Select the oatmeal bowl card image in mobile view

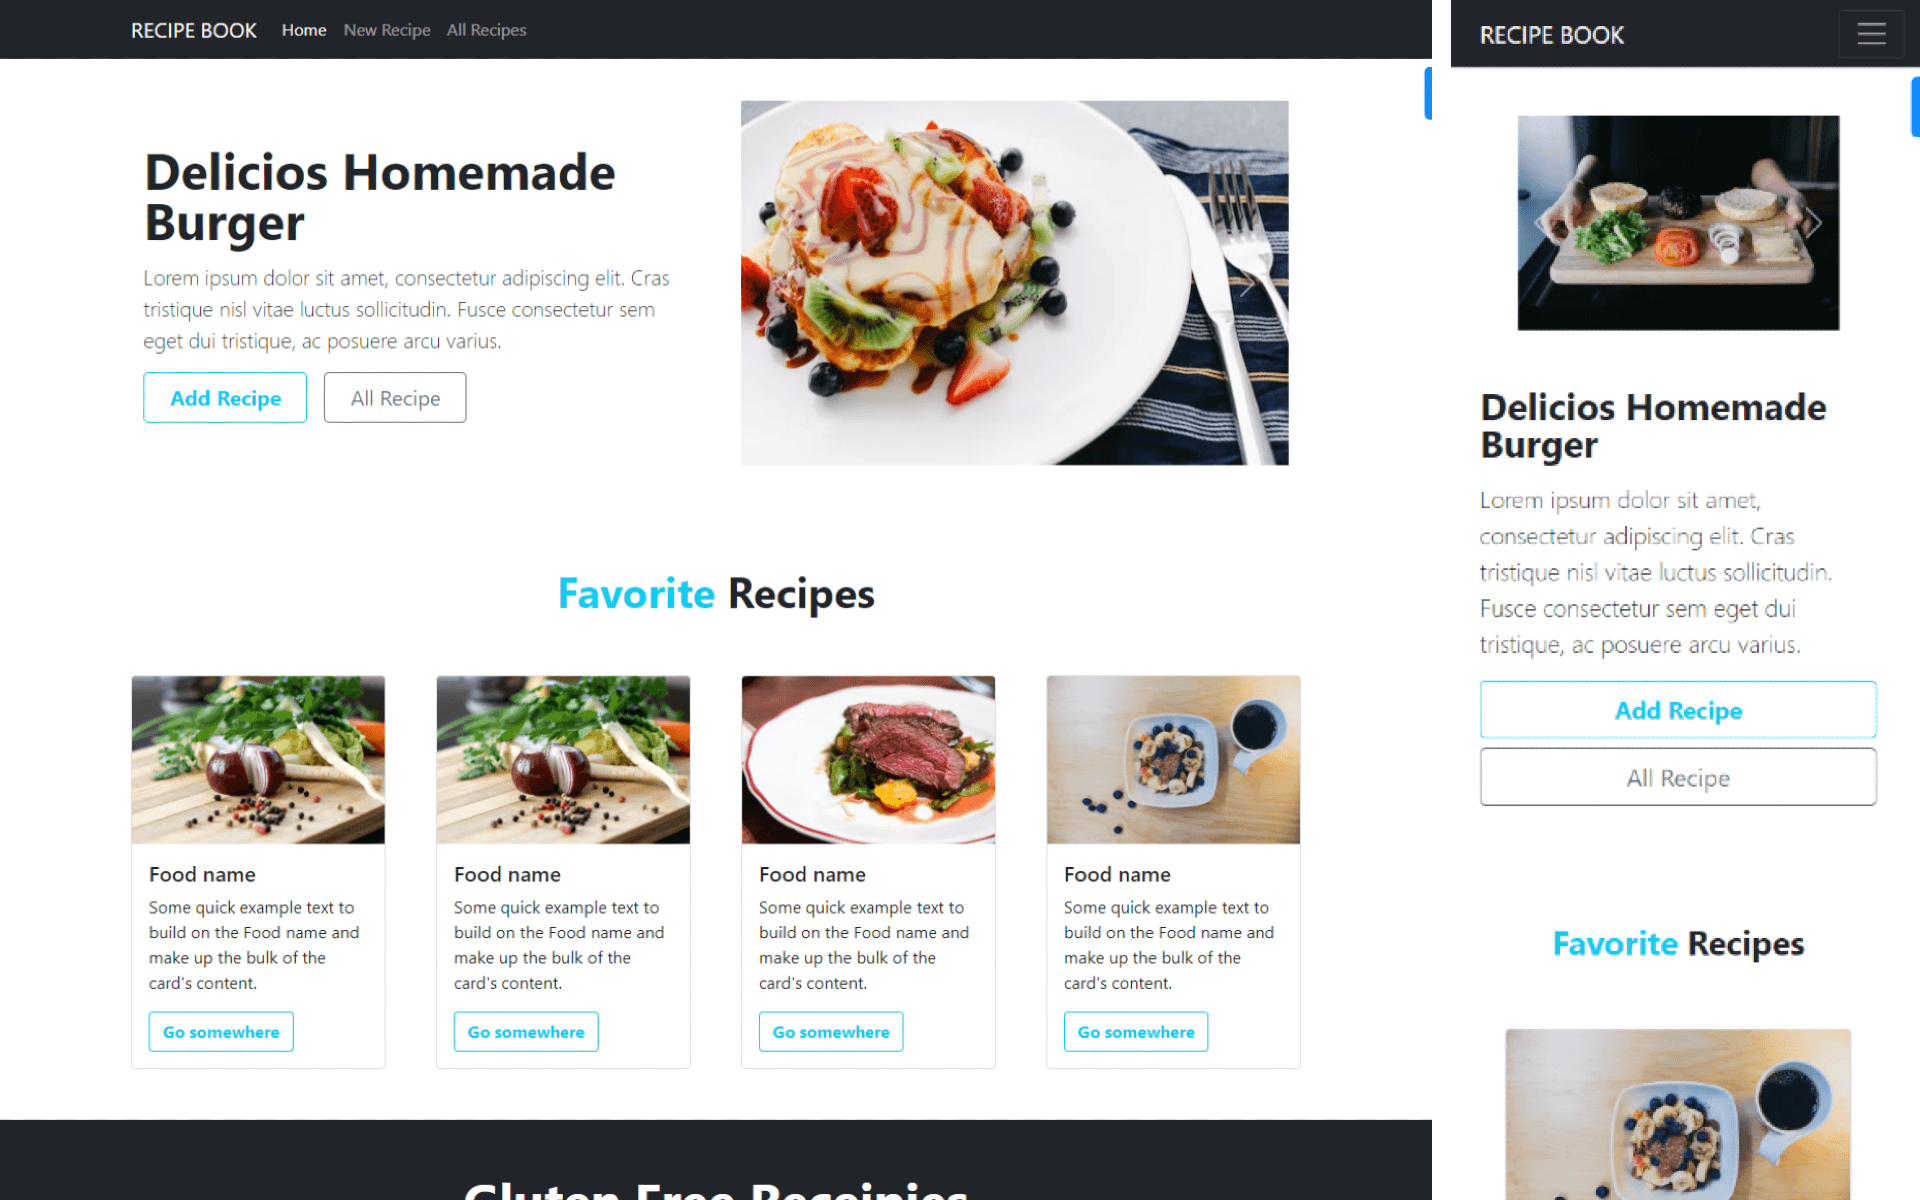click(1678, 1114)
